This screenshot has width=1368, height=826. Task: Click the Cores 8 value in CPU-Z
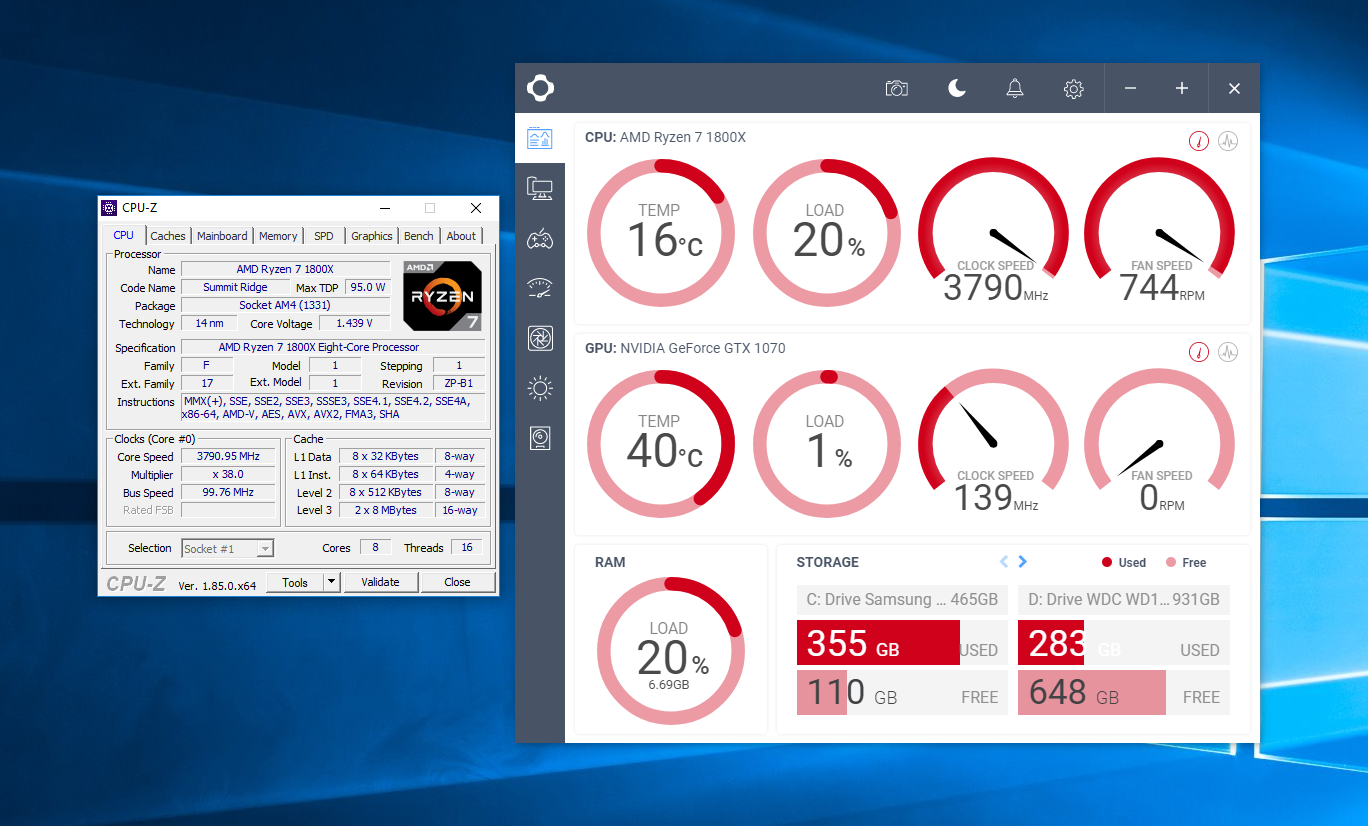375,548
